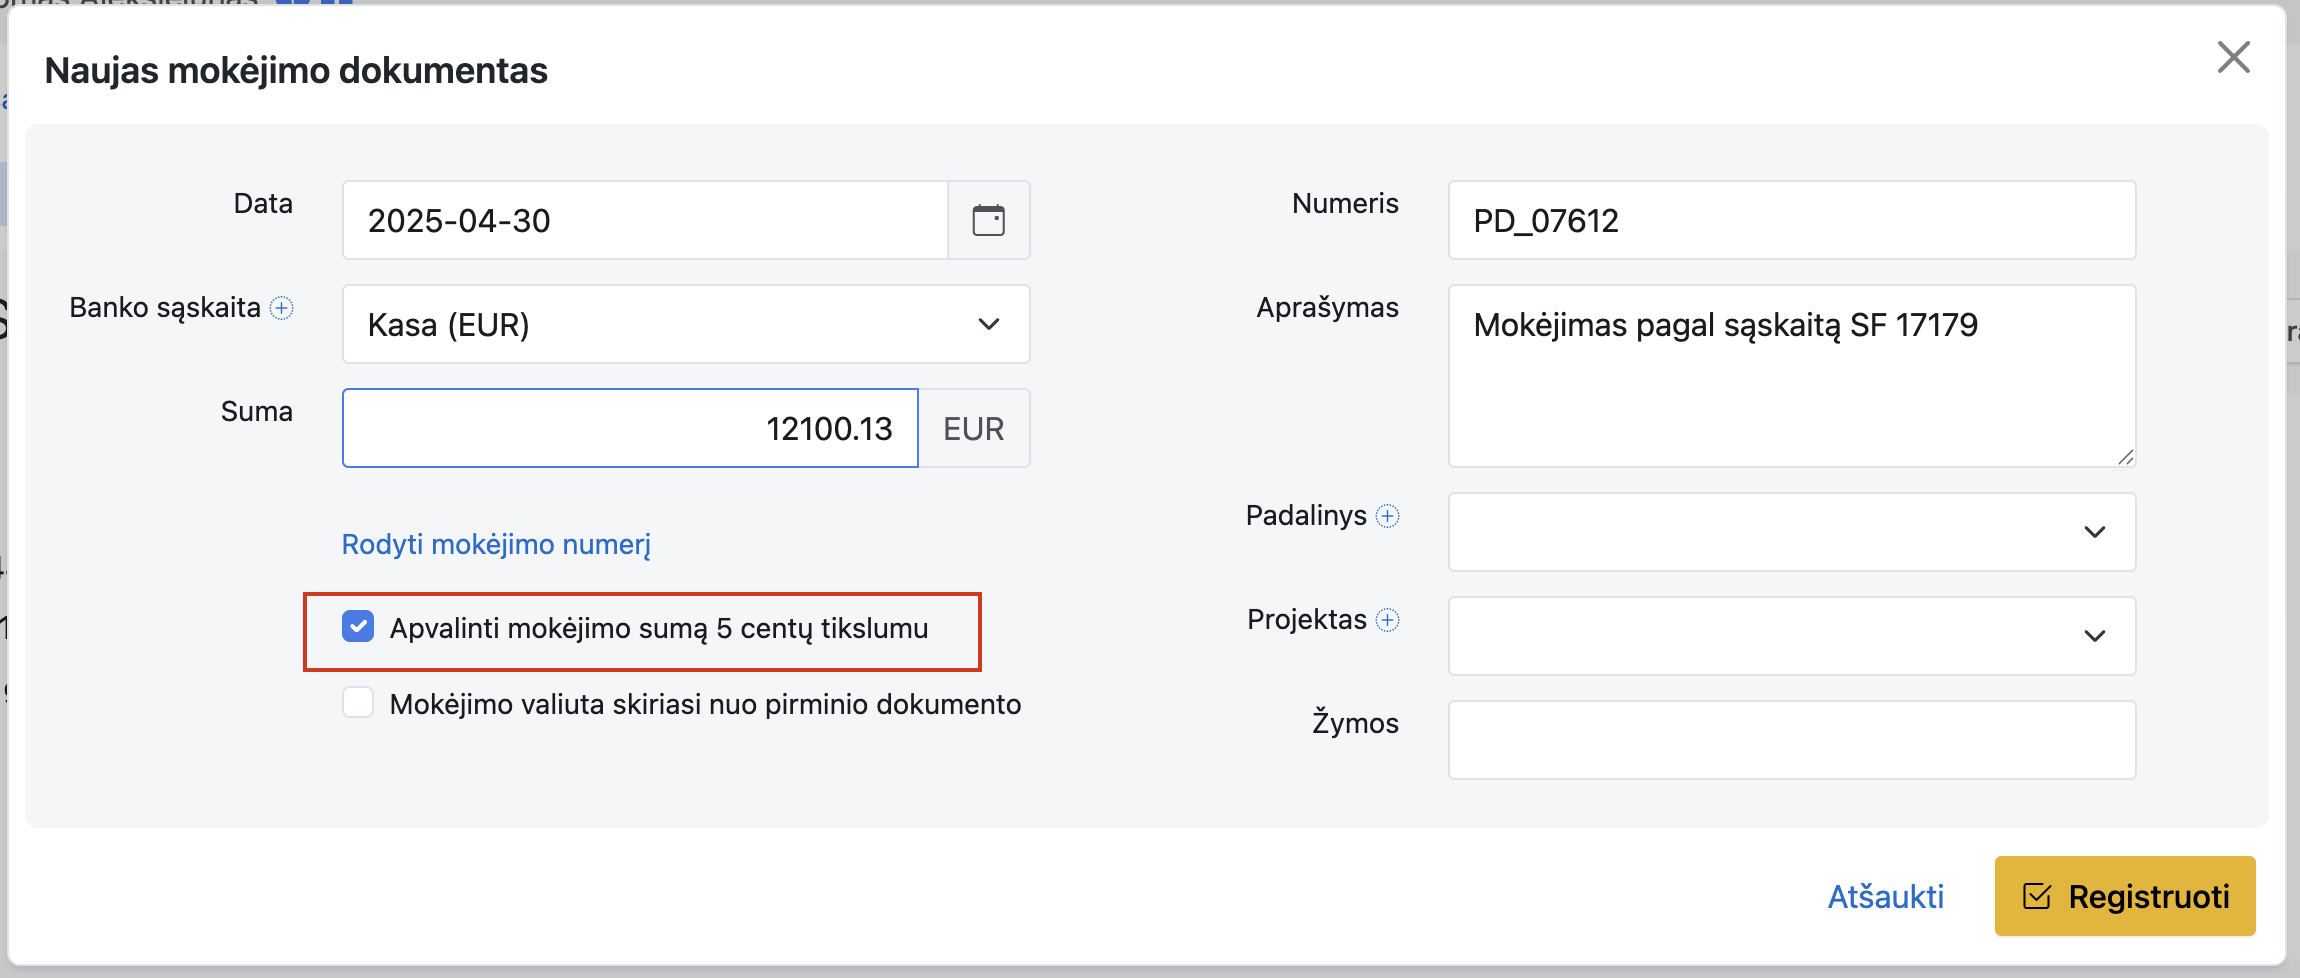The height and width of the screenshot is (978, 2300).
Task: Click into the Aprašymas description text
Action: 1791,376
